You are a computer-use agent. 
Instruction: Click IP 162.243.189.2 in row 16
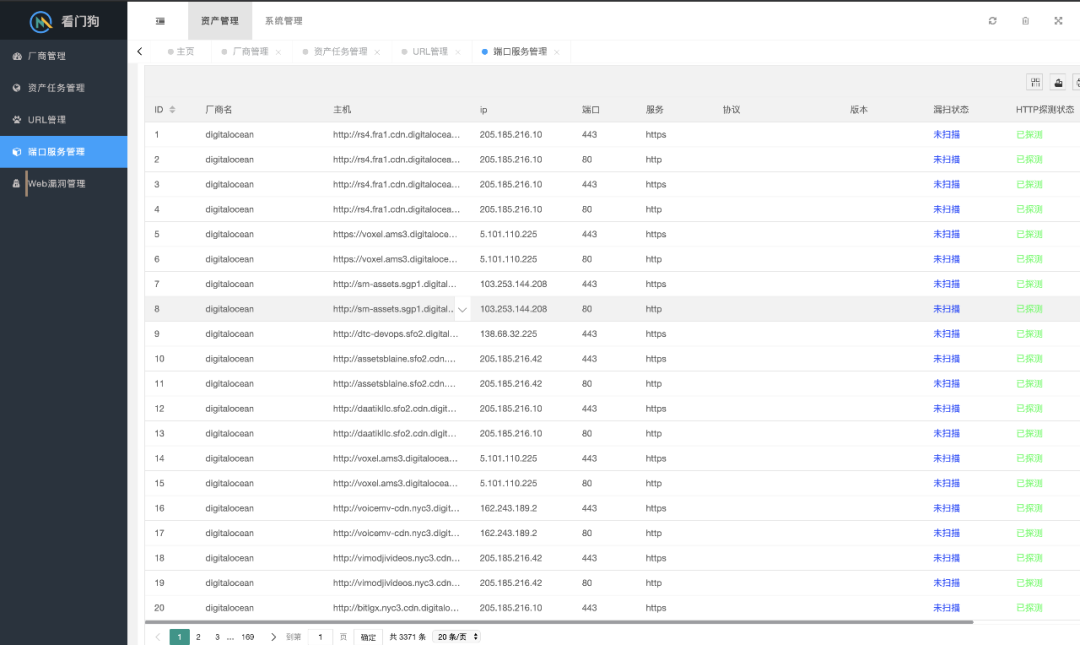pos(508,509)
